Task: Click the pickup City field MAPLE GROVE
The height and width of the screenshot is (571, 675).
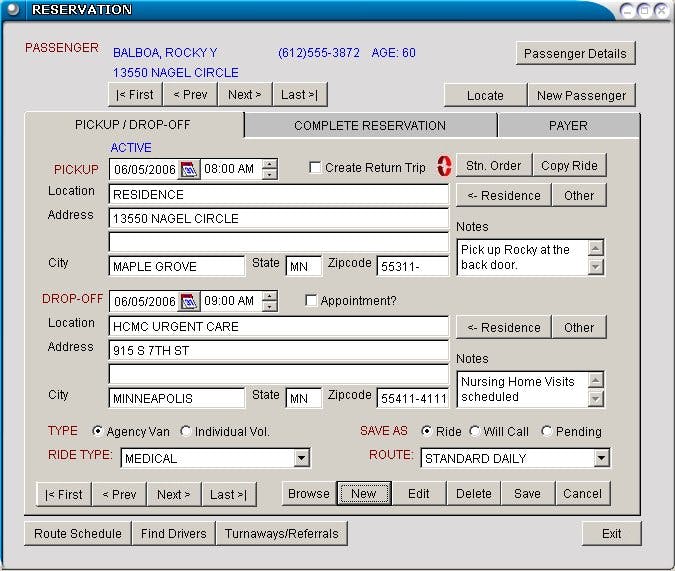Action: pyautogui.click(x=177, y=266)
